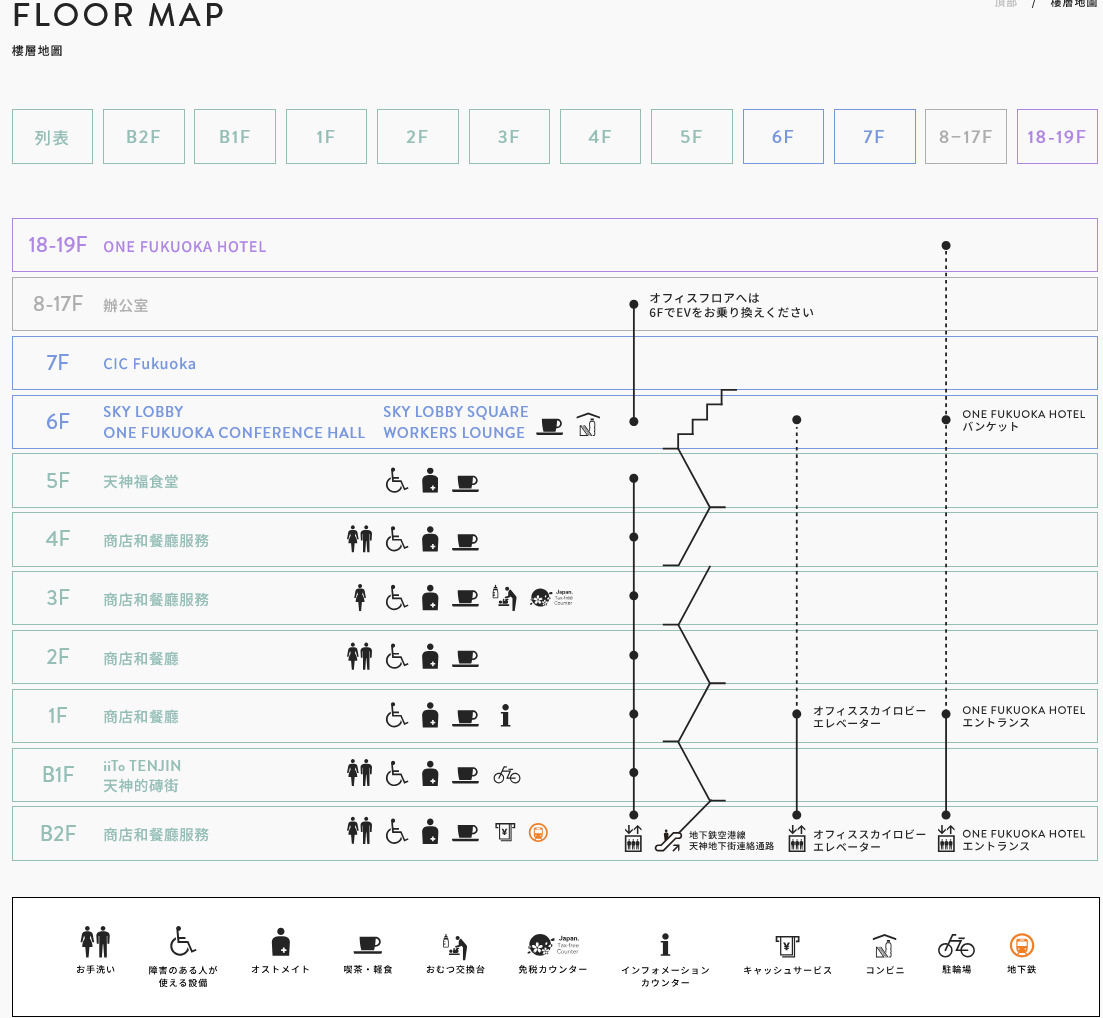This screenshot has height=1018, width=1103.
Task: Open the CIC Fukuoka floor row
Action: pos(149,363)
